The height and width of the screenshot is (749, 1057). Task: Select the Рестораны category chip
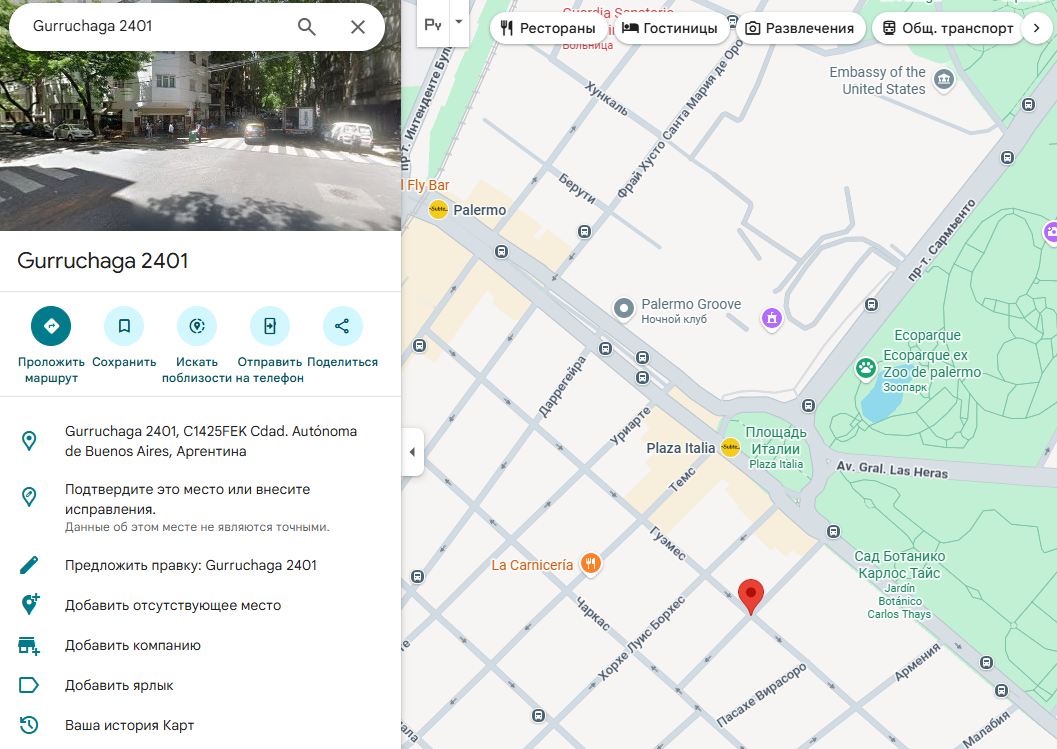[x=548, y=28]
